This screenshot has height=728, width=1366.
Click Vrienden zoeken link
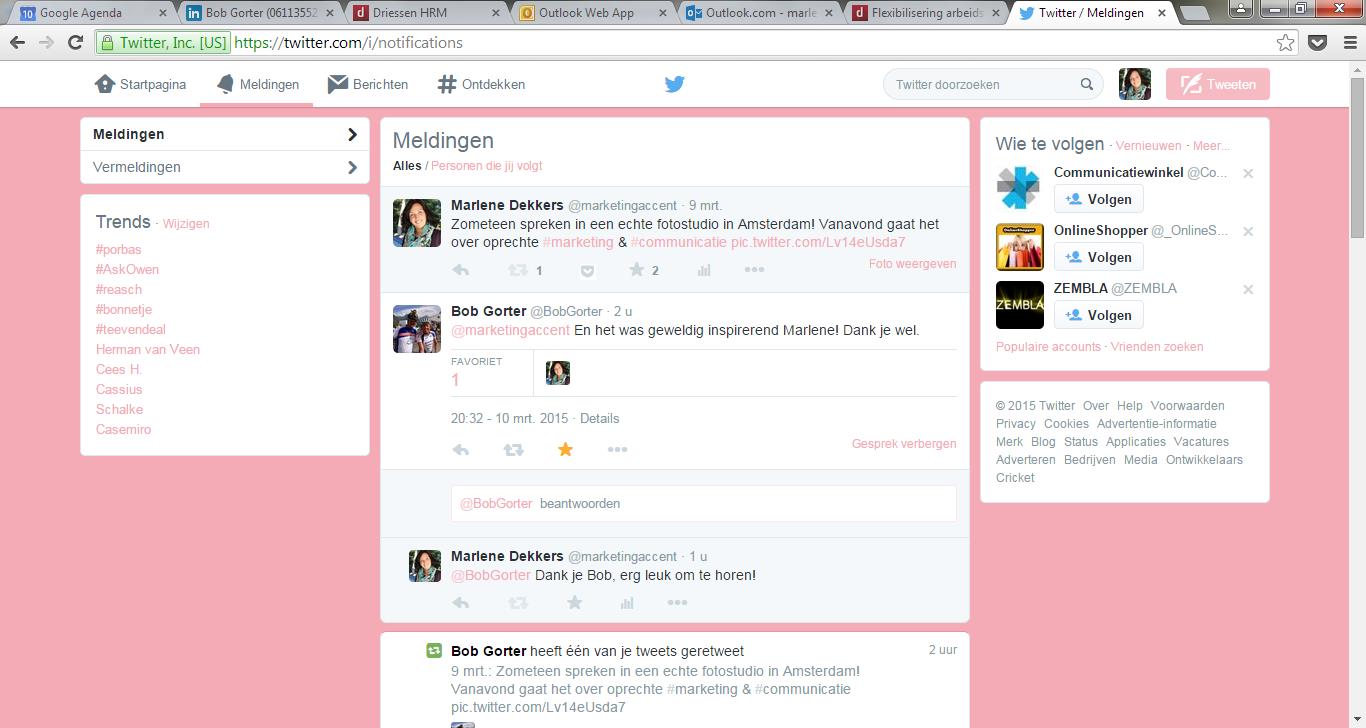tap(1157, 346)
